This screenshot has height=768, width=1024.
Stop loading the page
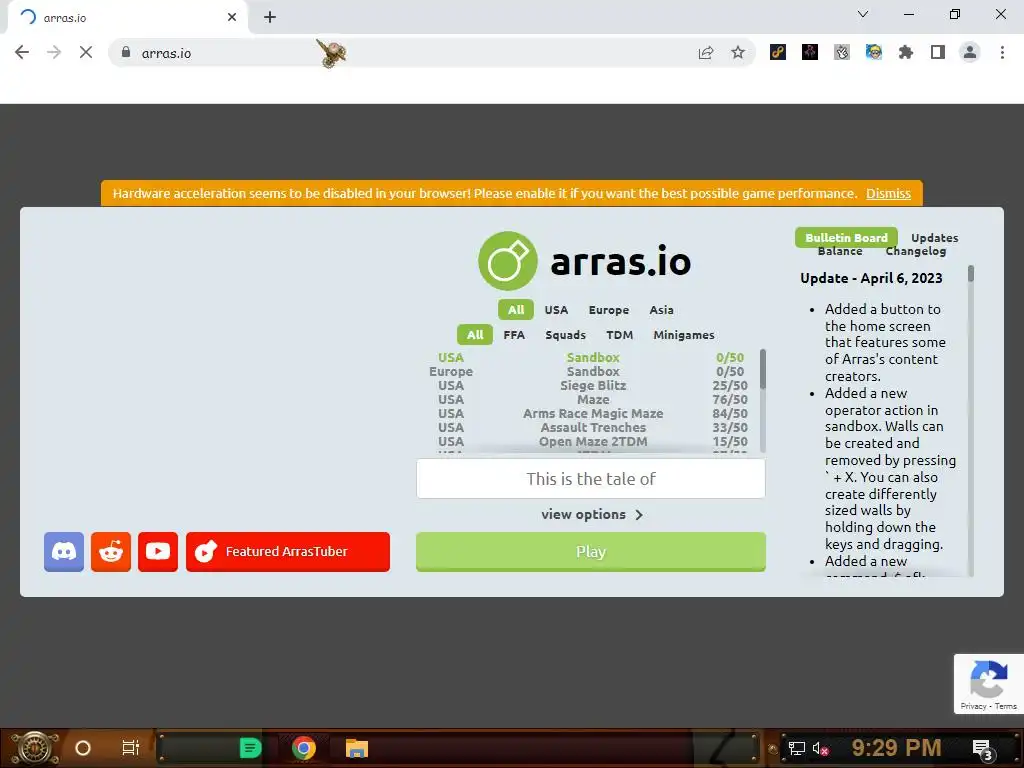click(x=86, y=52)
